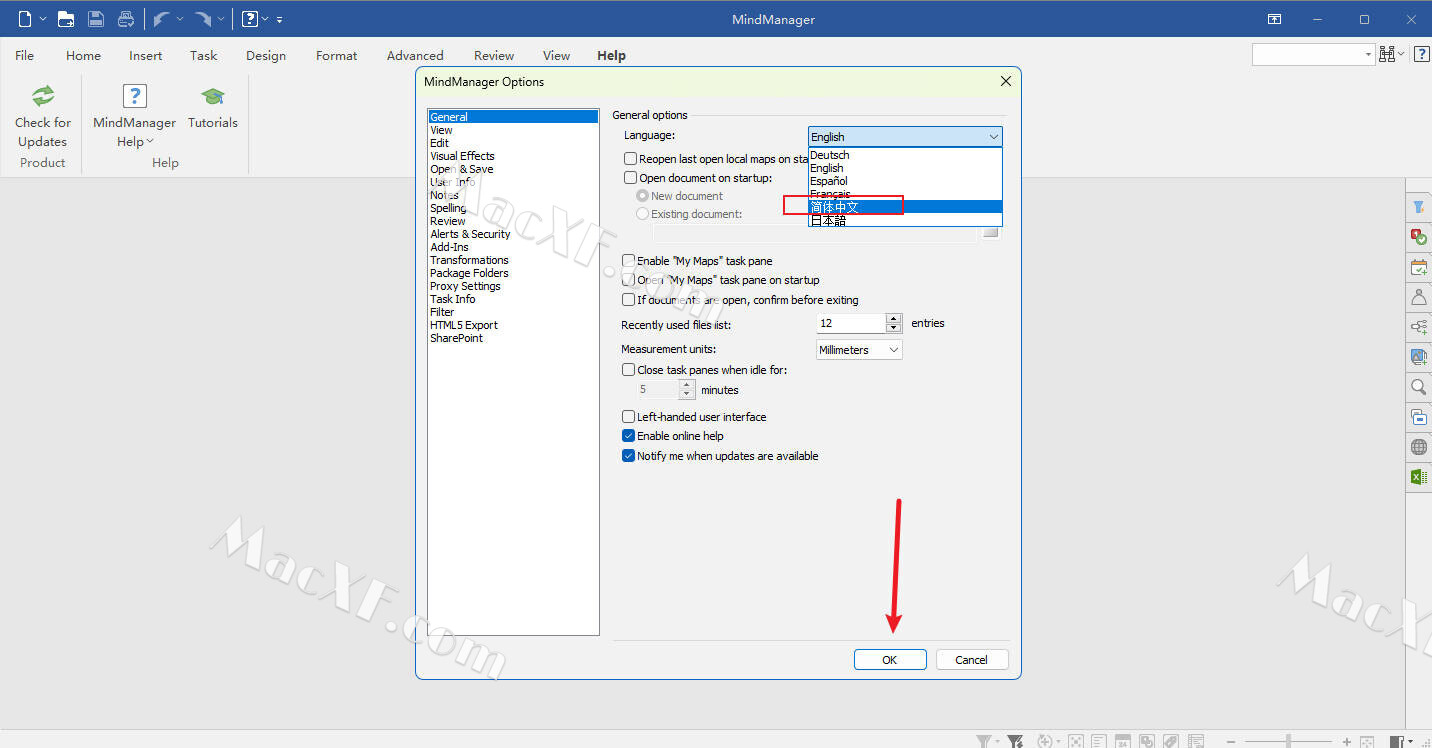Click the Open folder icon in quick access toolbar
1432x748 pixels.
click(66, 18)
